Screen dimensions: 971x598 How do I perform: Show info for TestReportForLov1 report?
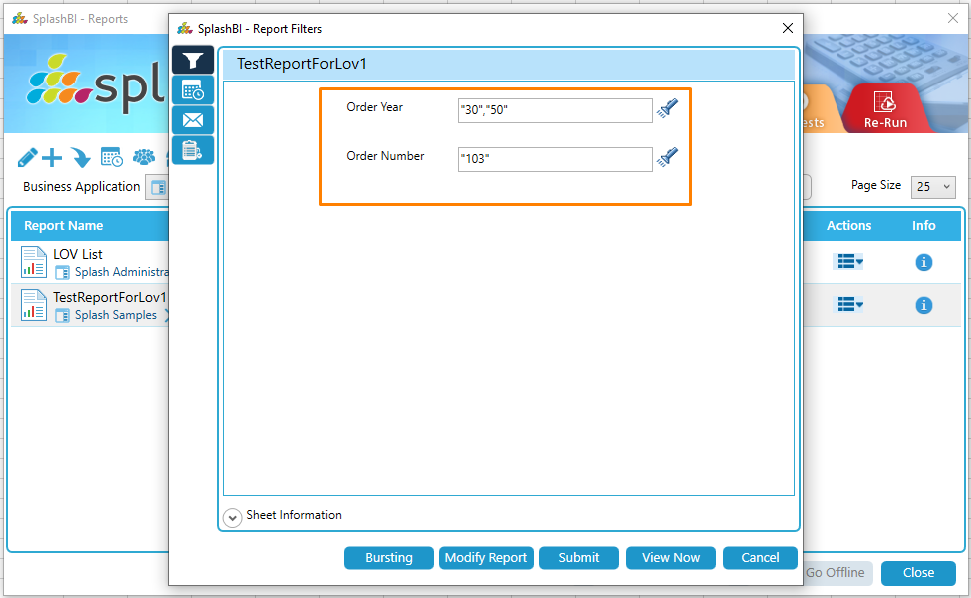coord(923,305)
